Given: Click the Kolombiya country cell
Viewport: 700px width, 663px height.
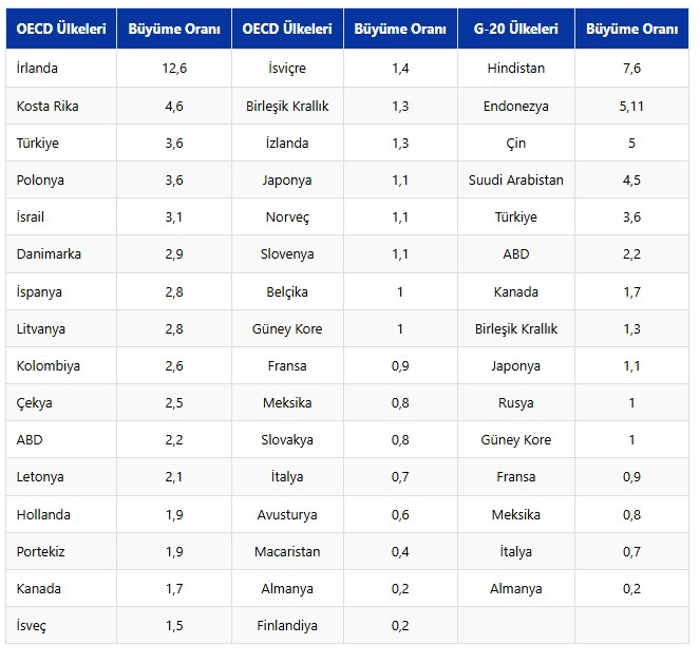Looking at the screenshot, I should [48, 366].
